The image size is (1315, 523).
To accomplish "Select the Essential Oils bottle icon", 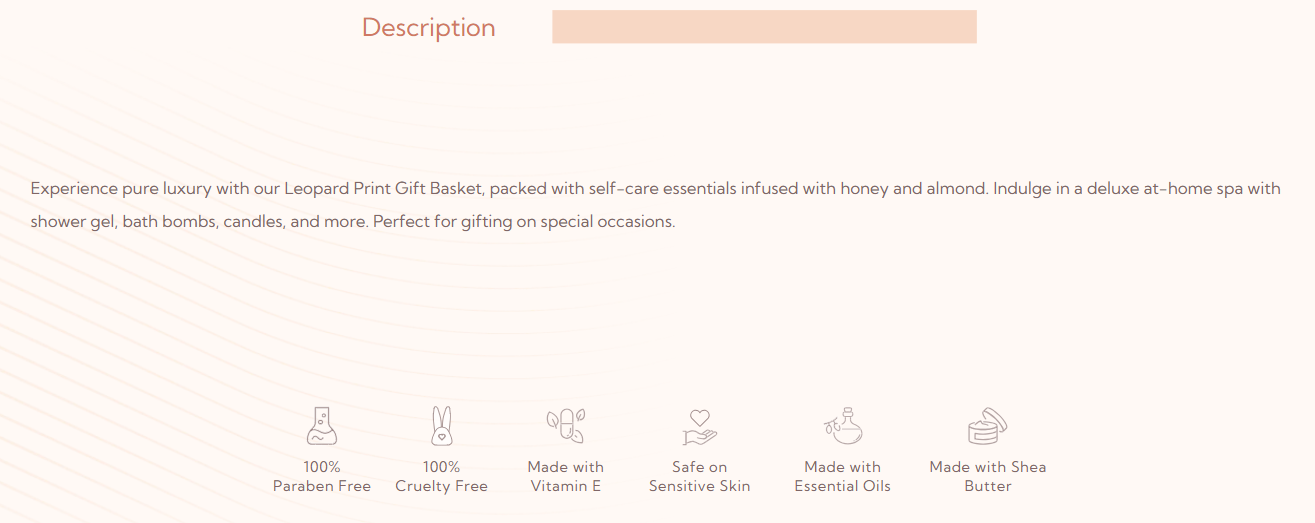I will (x=843, y=426).
